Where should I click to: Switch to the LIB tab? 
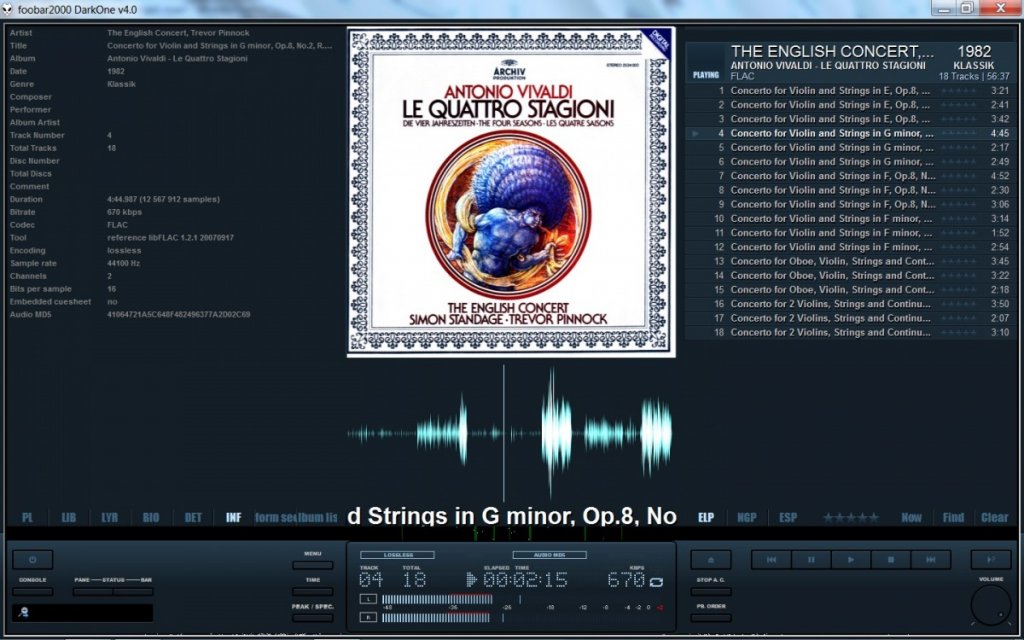coord(69,517)
